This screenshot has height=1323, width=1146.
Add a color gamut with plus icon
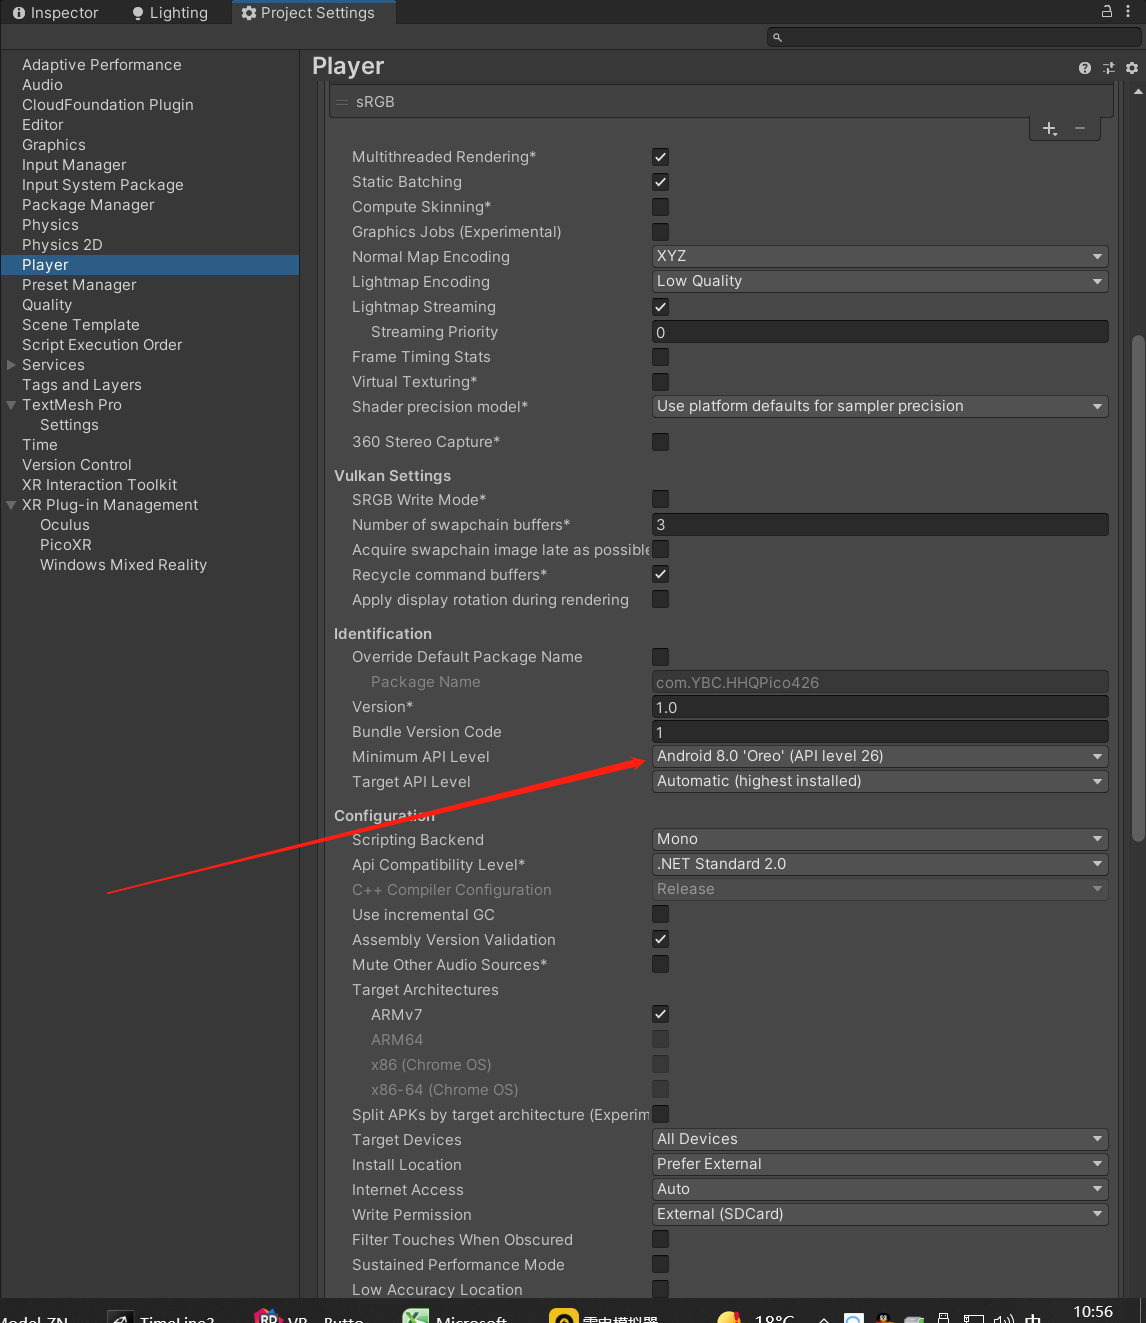pos(1050,129)
